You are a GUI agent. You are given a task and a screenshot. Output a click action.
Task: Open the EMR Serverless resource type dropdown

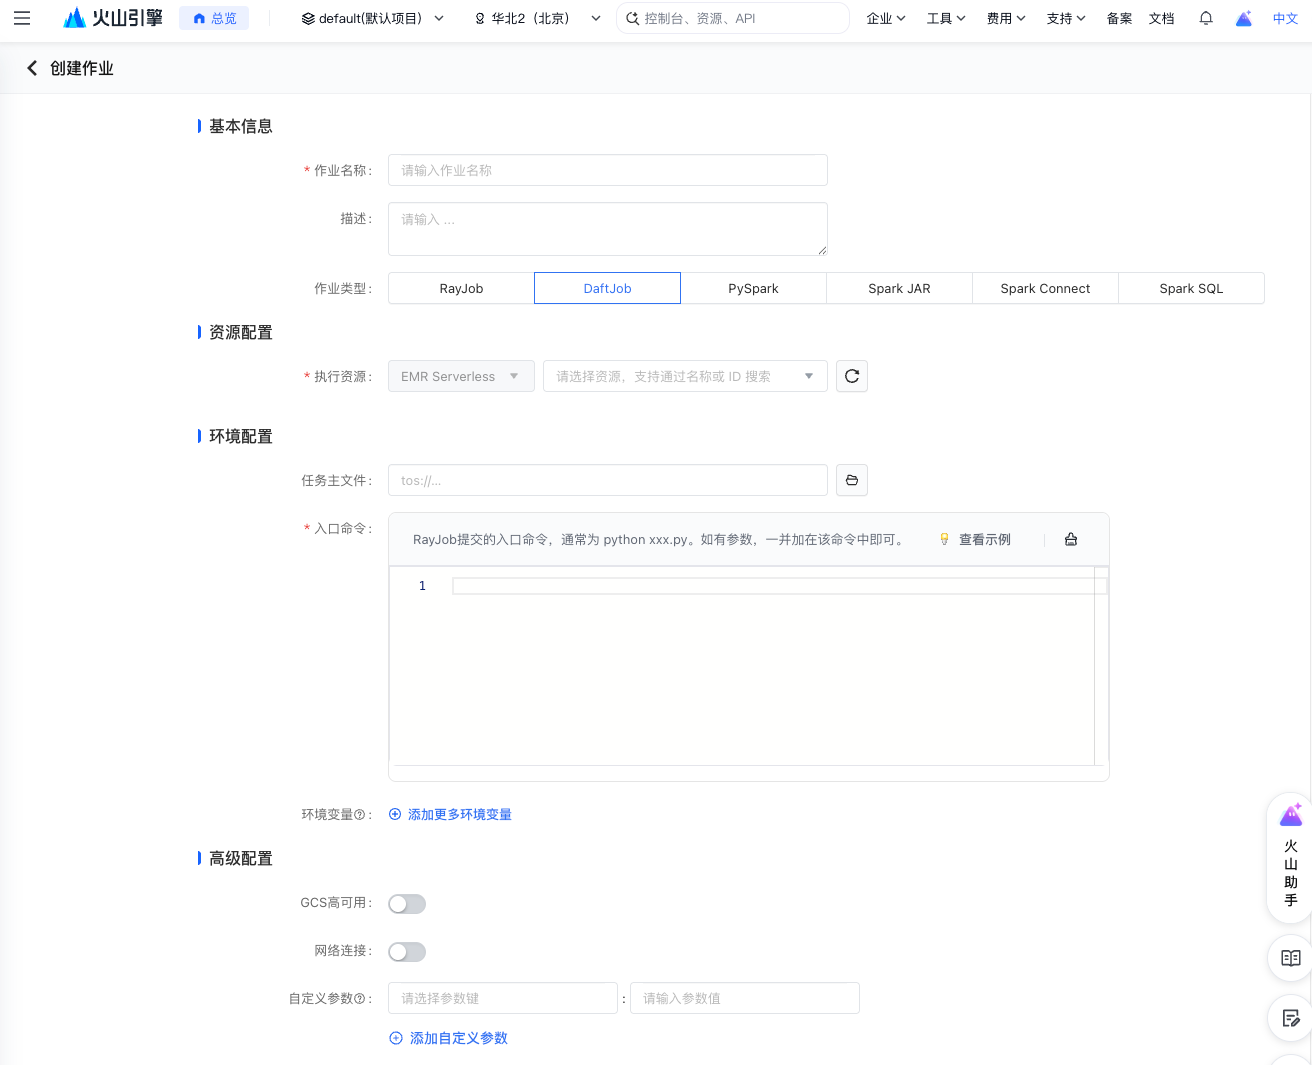click(461, 376)
